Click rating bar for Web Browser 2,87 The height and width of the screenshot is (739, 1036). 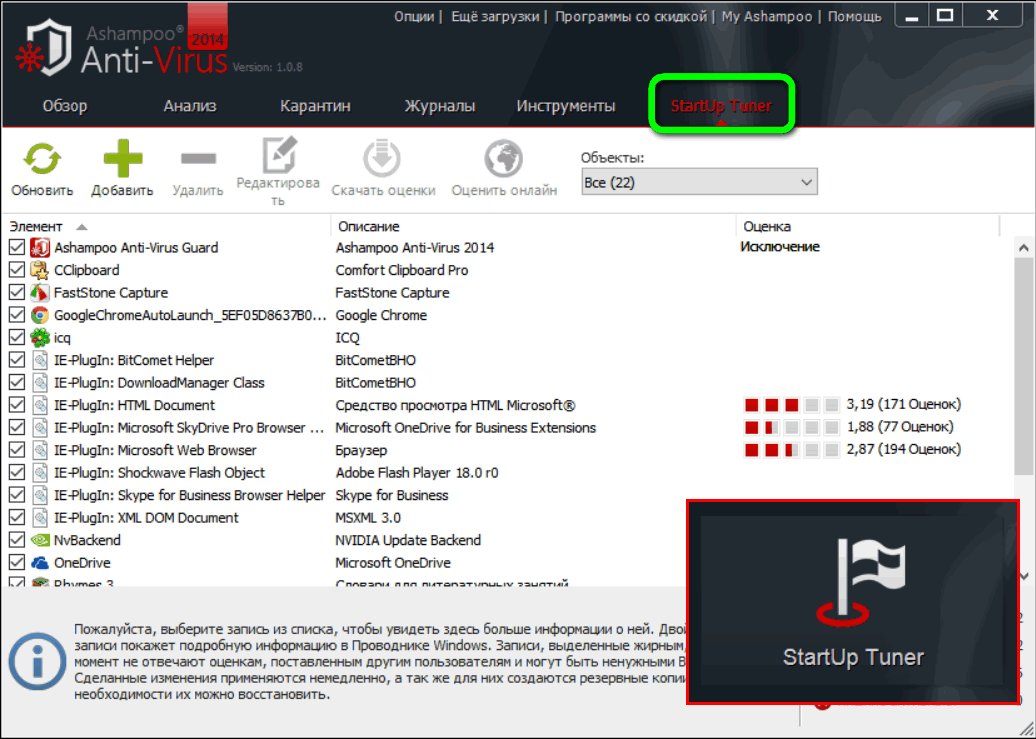pyautogui.click(x=792, y=449)
